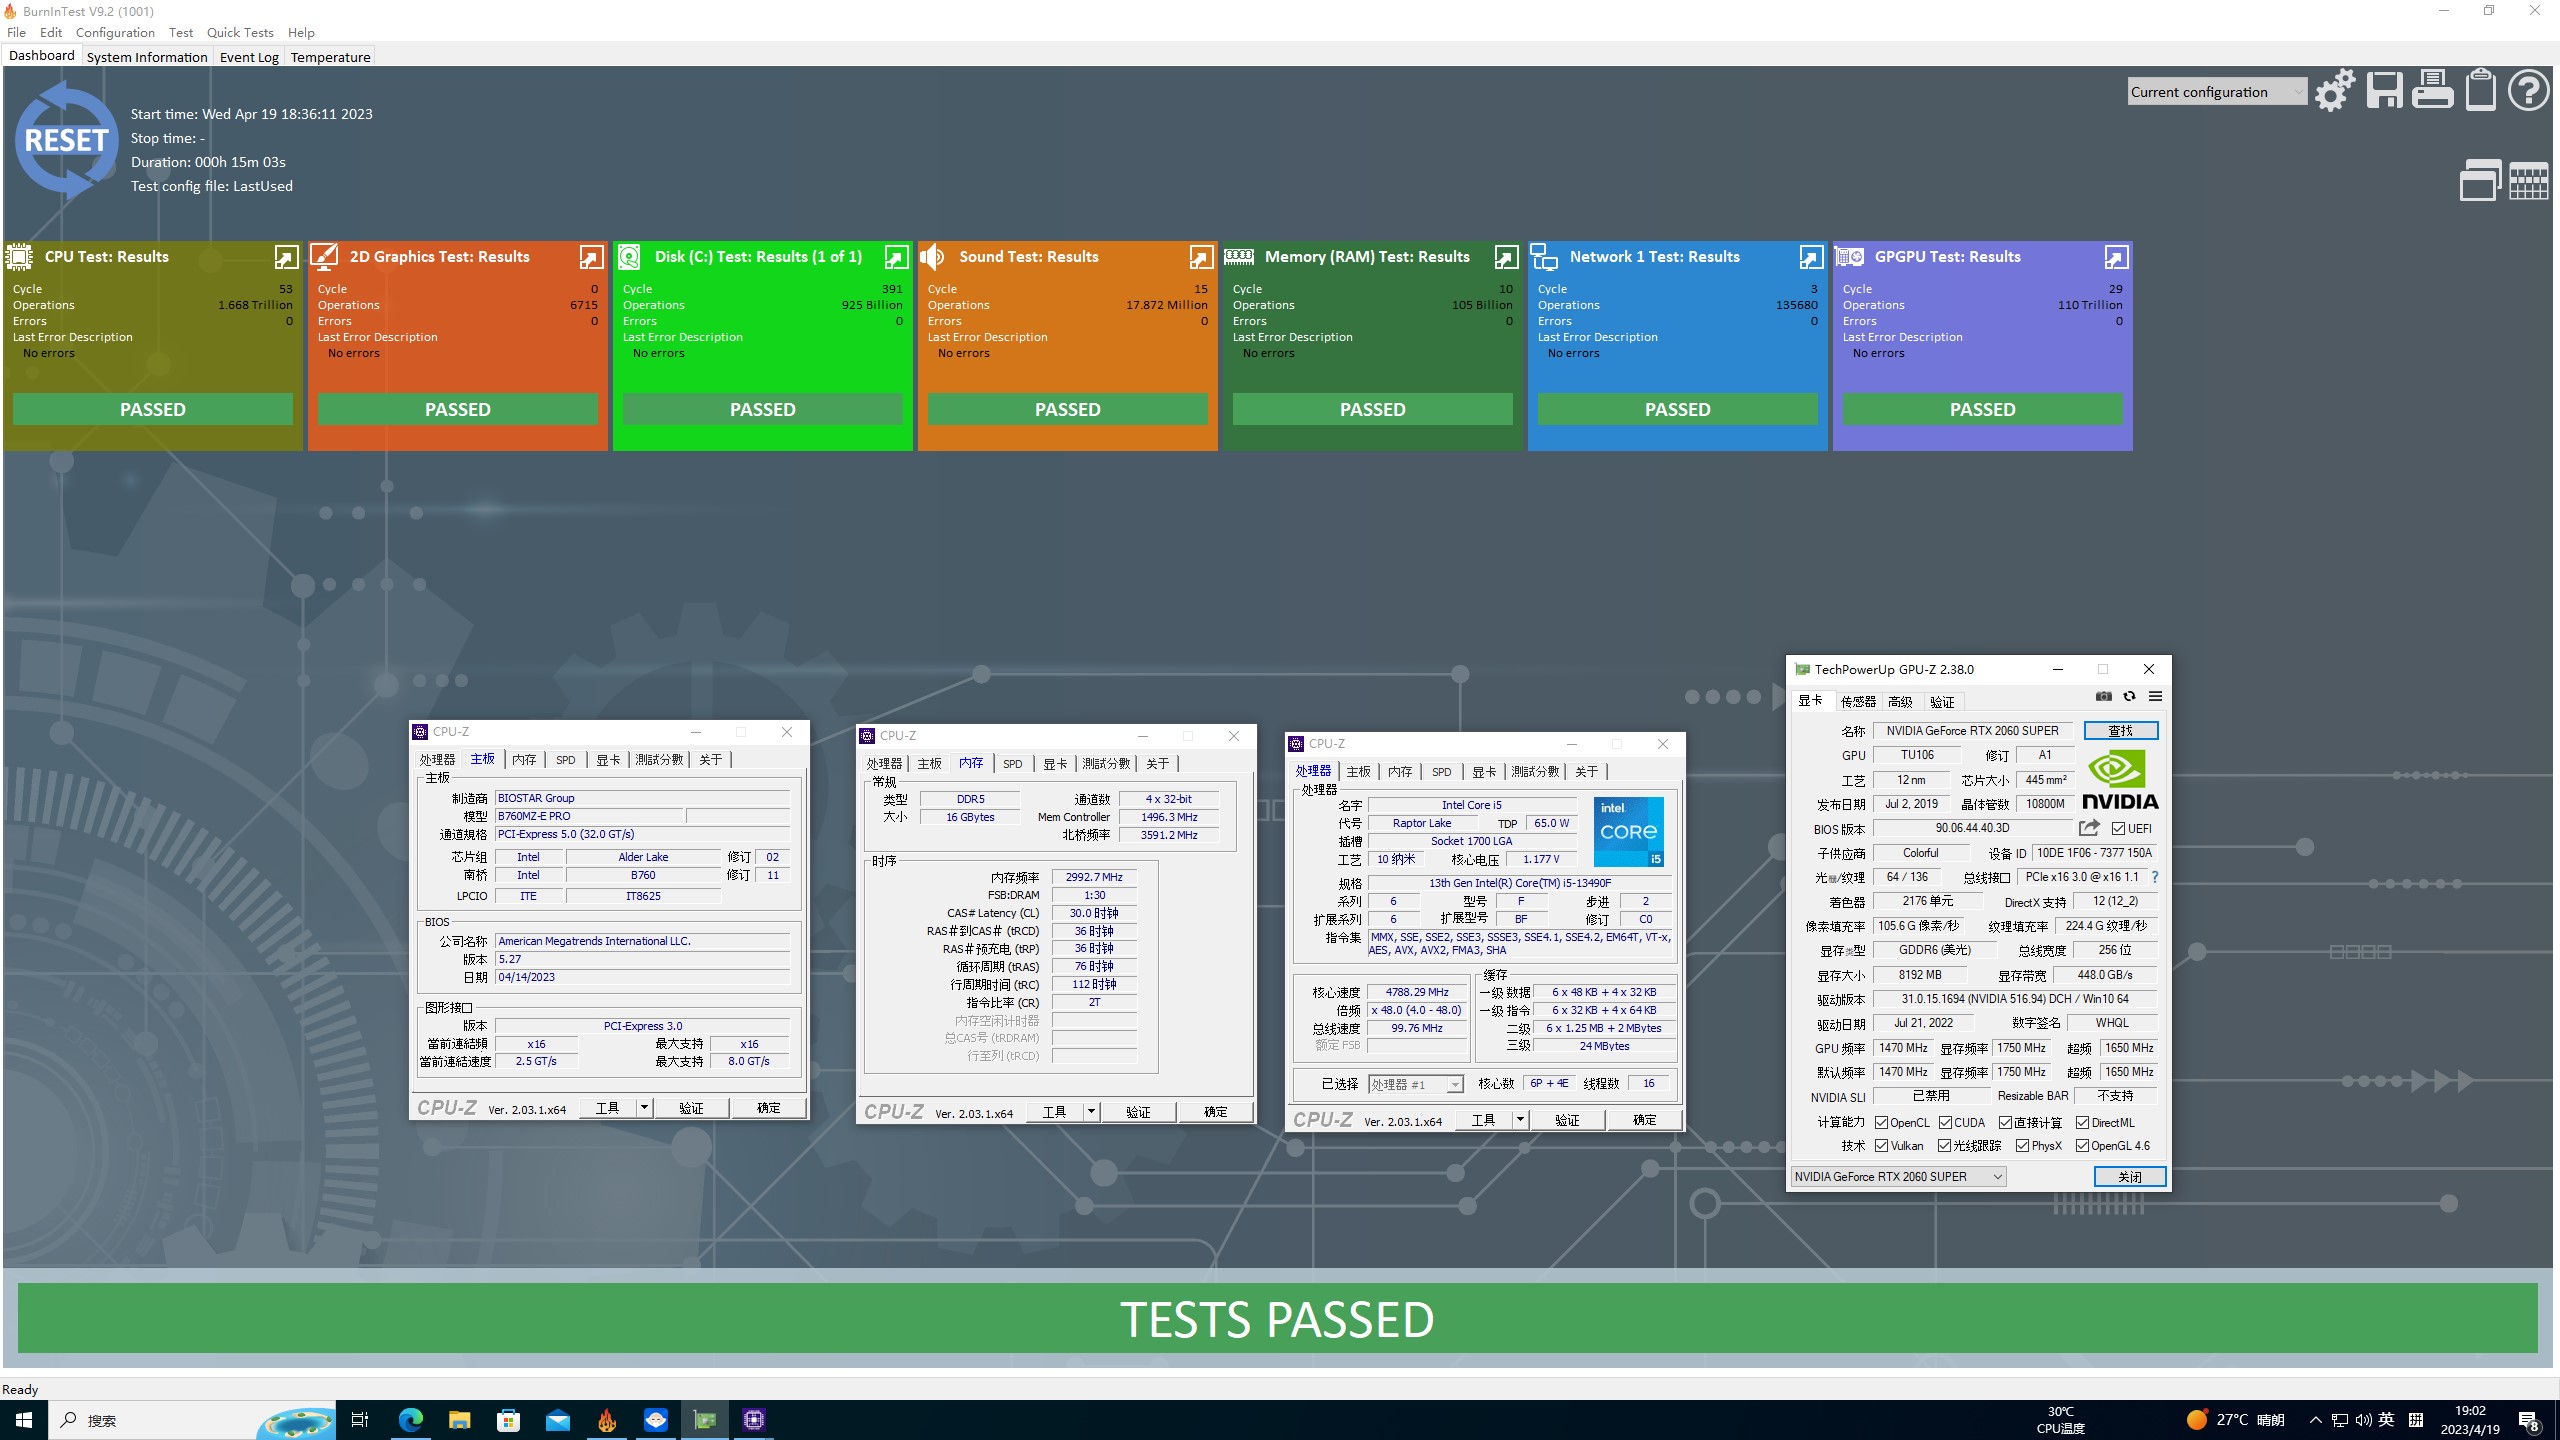Toggle OpenGL 4.6 checkbox in GPU-Z
Viewport: 2560px width, 1440px height.
2083,1146
